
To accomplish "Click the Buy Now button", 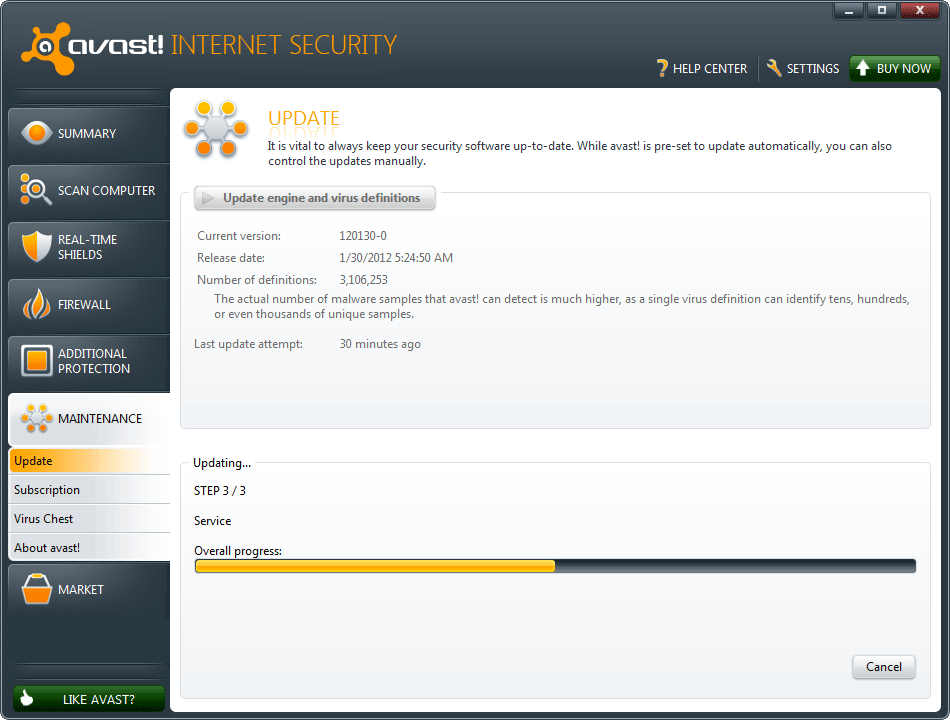I will click(895, 68).
